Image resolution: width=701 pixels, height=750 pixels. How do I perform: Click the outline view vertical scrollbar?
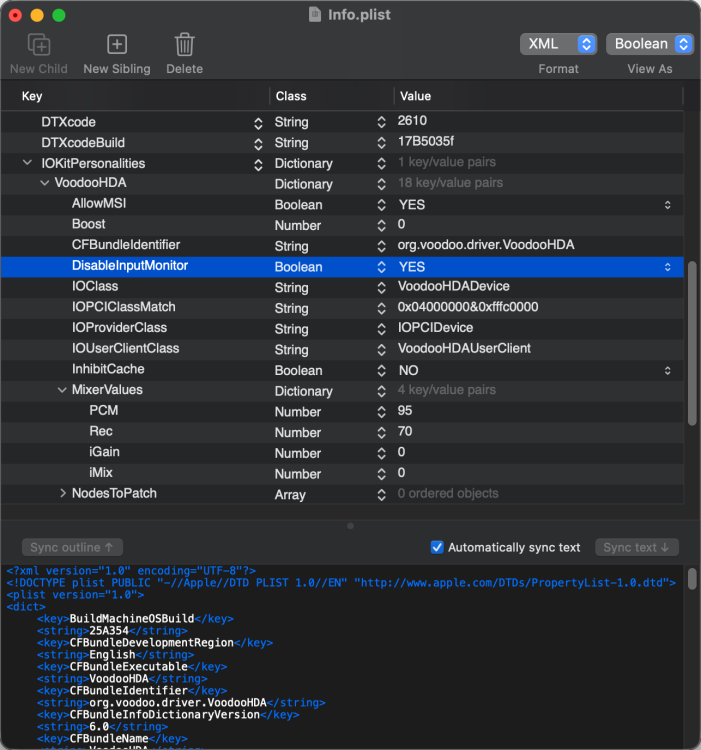click(692, 343)
